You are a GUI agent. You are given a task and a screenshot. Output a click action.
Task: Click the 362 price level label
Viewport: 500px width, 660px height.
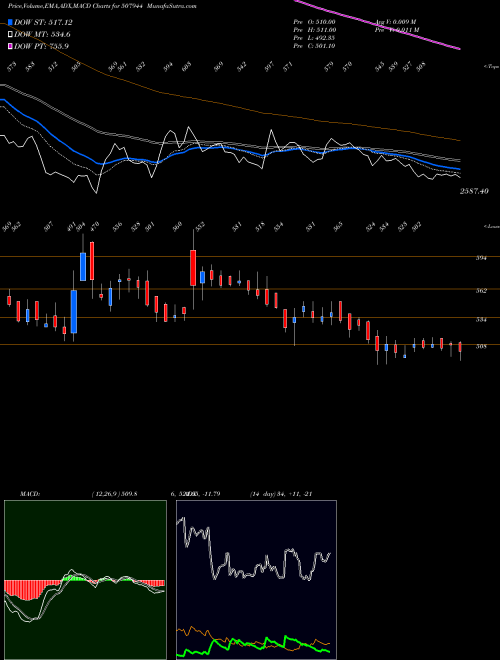(x=481, y=291)
